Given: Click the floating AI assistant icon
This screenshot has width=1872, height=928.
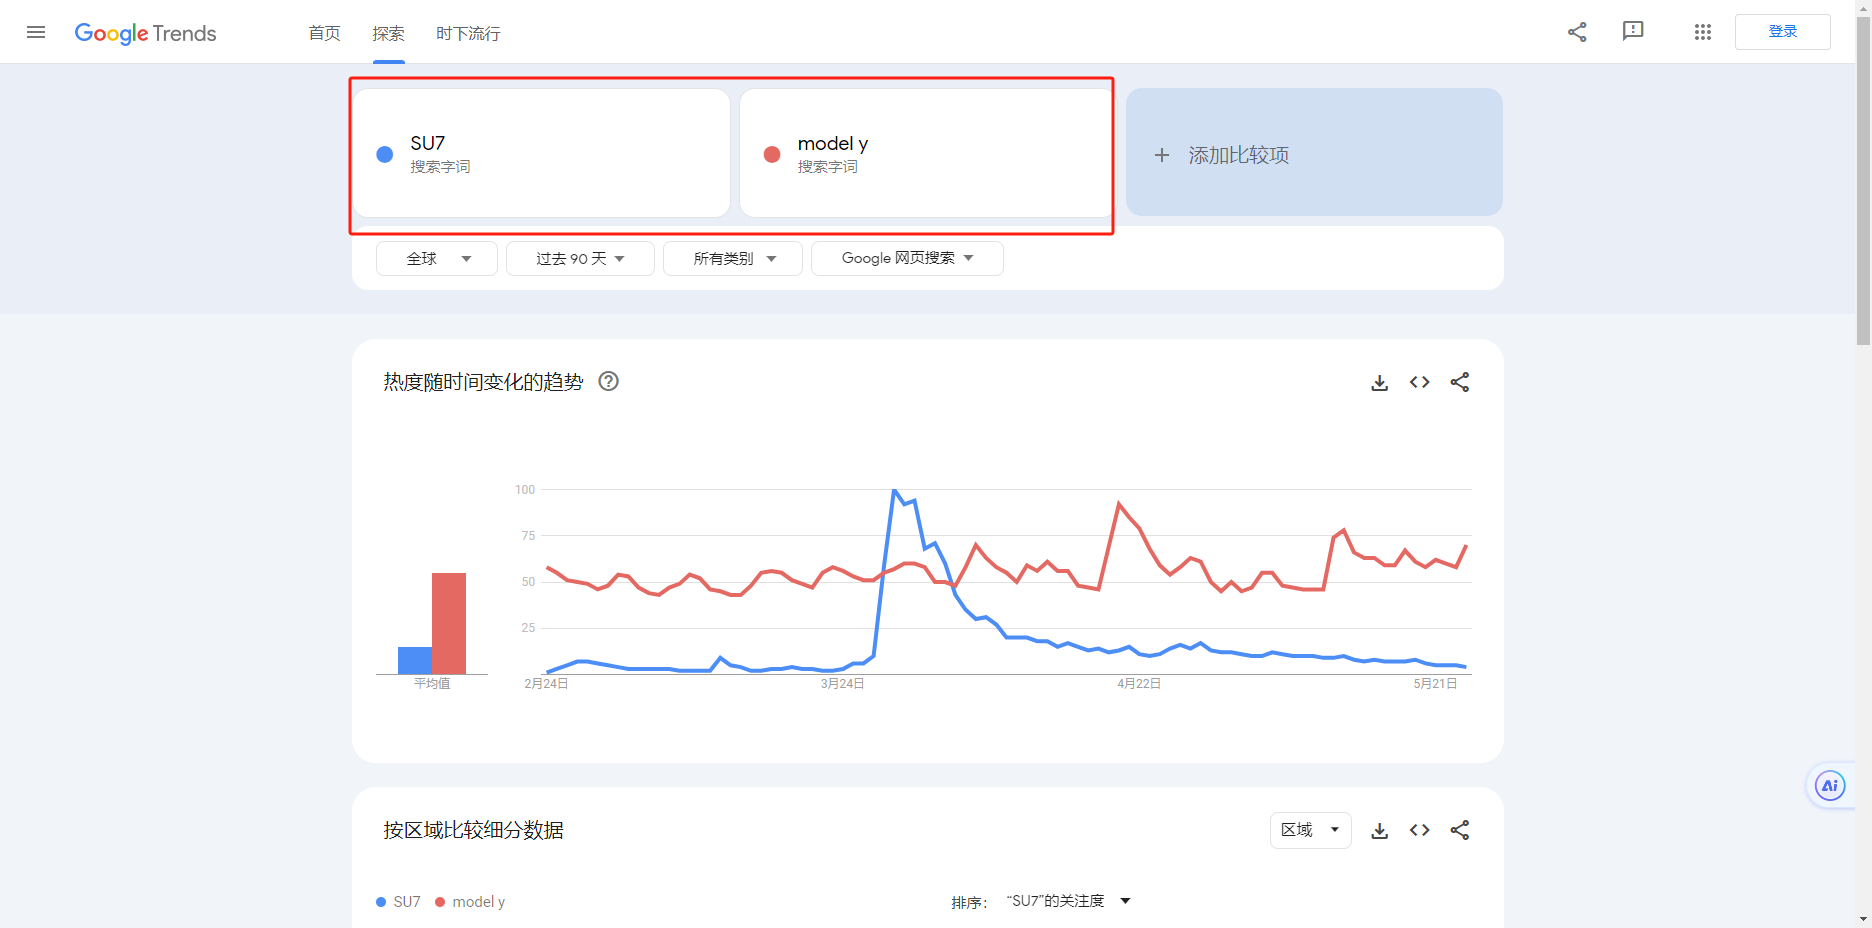Looking at the screenshot, I should click(x=1829, y=786).
